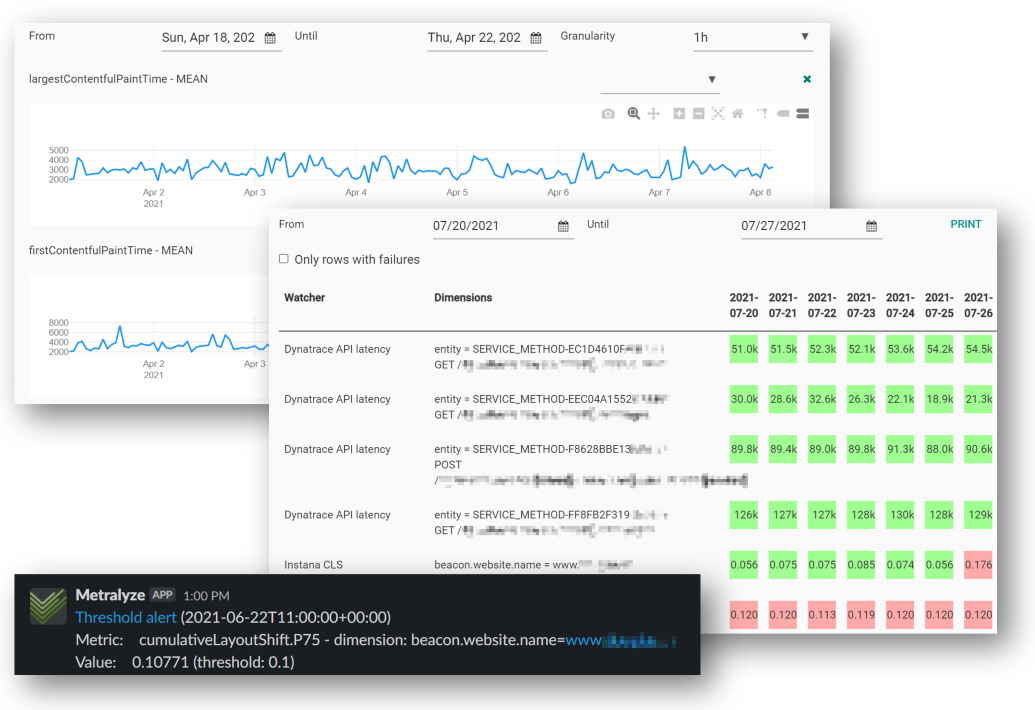This screenshot has height=710, width=1035.
Task: Click entity SERVICE_METHOD-EEC04A1552 dimension text
Action: click(x=551, y=399)
